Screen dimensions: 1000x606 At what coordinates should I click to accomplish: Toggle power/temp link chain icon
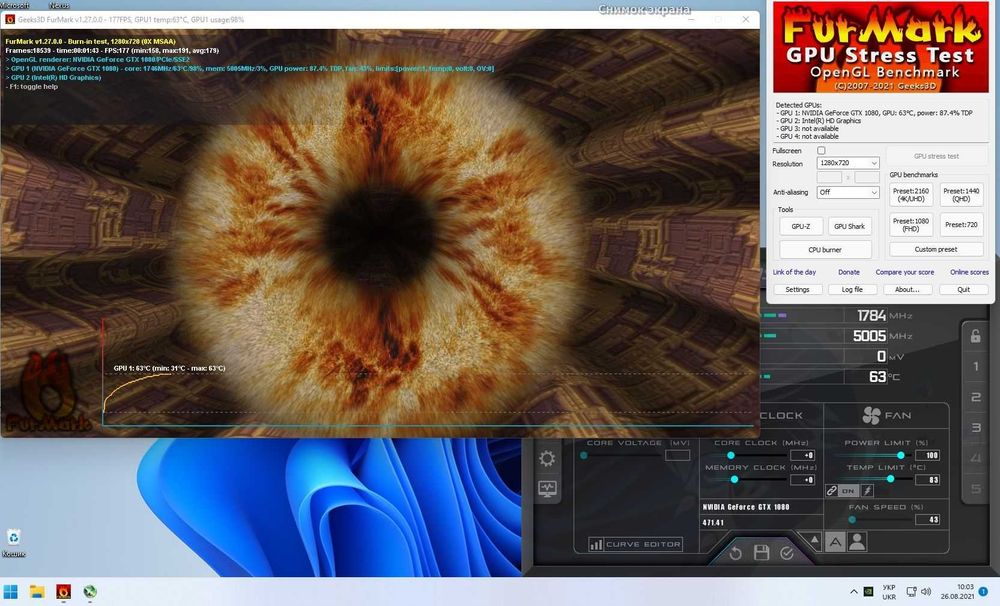tap(832, 491)
